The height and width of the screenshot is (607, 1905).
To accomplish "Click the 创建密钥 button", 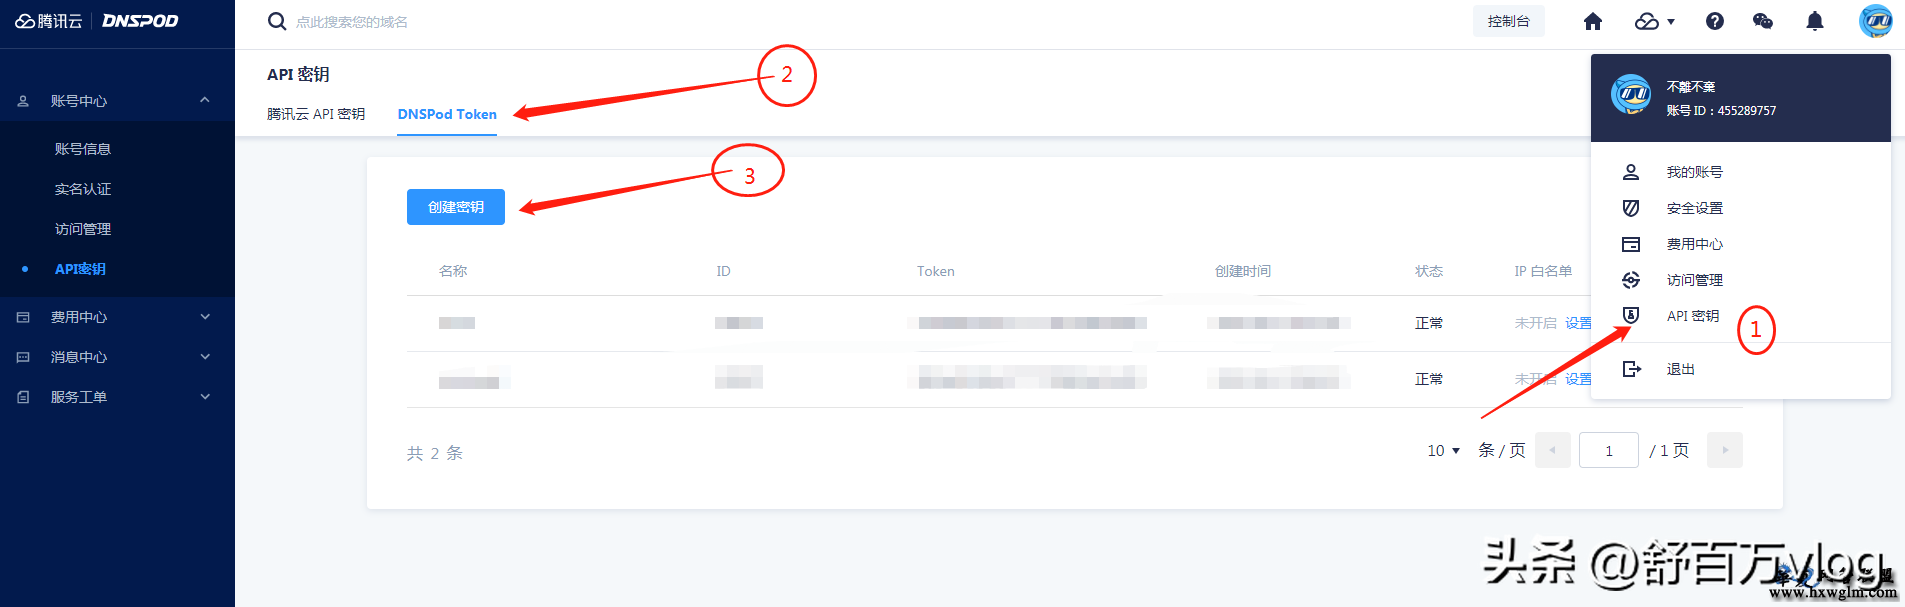I will coord(456,207).
